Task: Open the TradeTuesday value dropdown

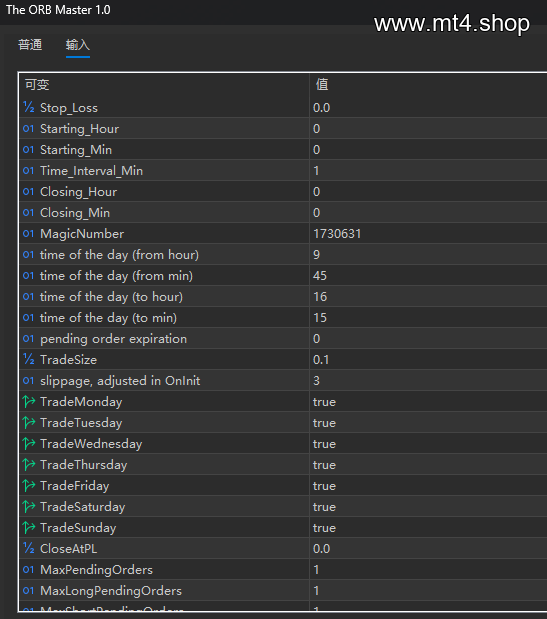Action: click(x=428, y=422)
